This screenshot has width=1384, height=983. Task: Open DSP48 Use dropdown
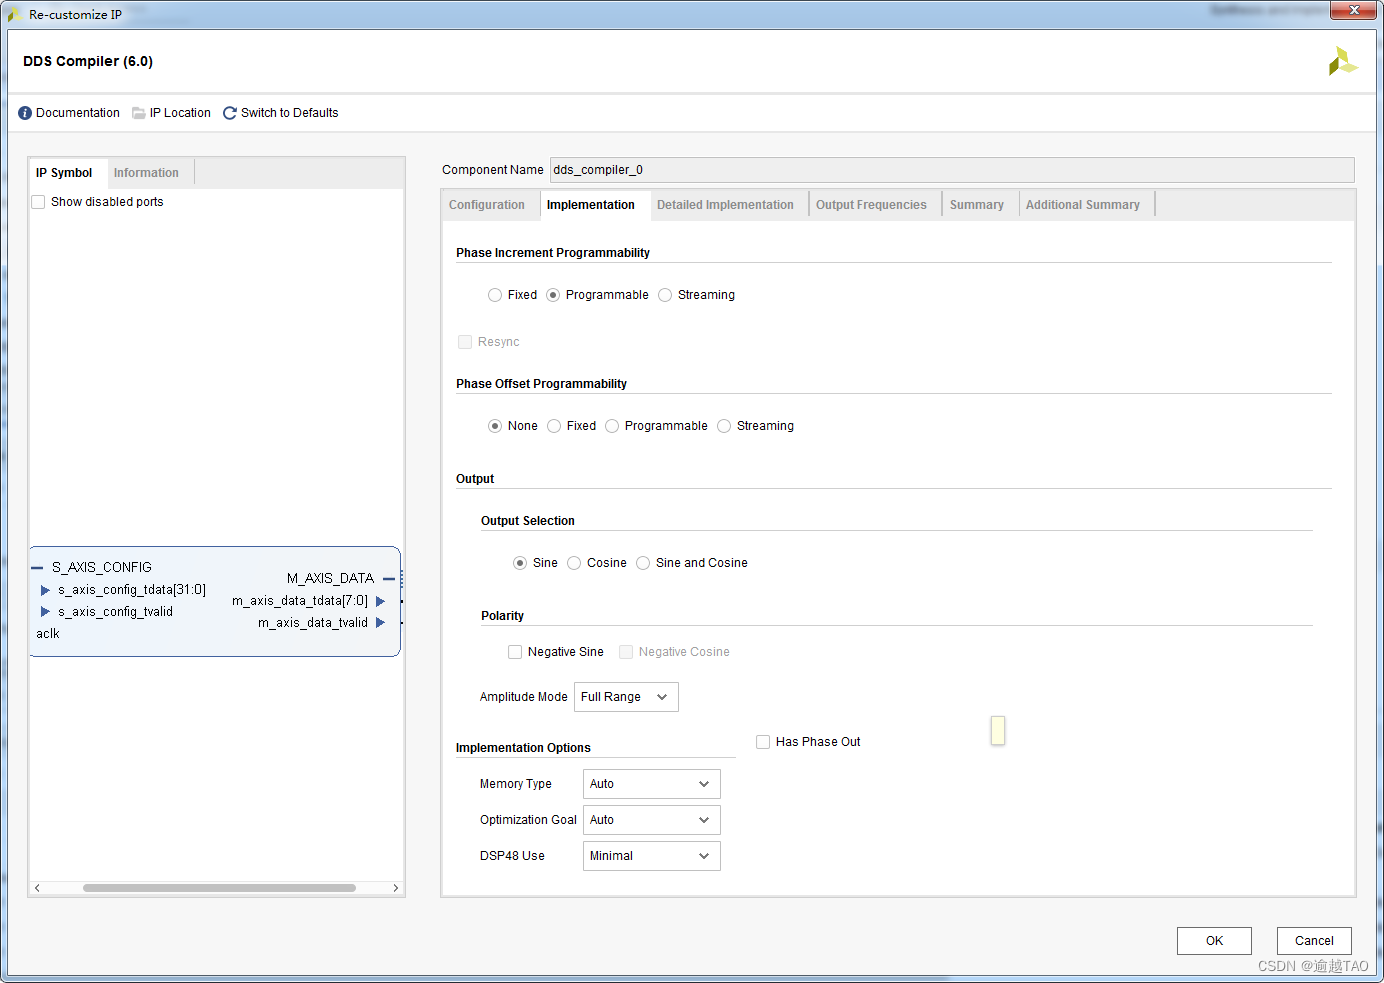coord(652,856)
